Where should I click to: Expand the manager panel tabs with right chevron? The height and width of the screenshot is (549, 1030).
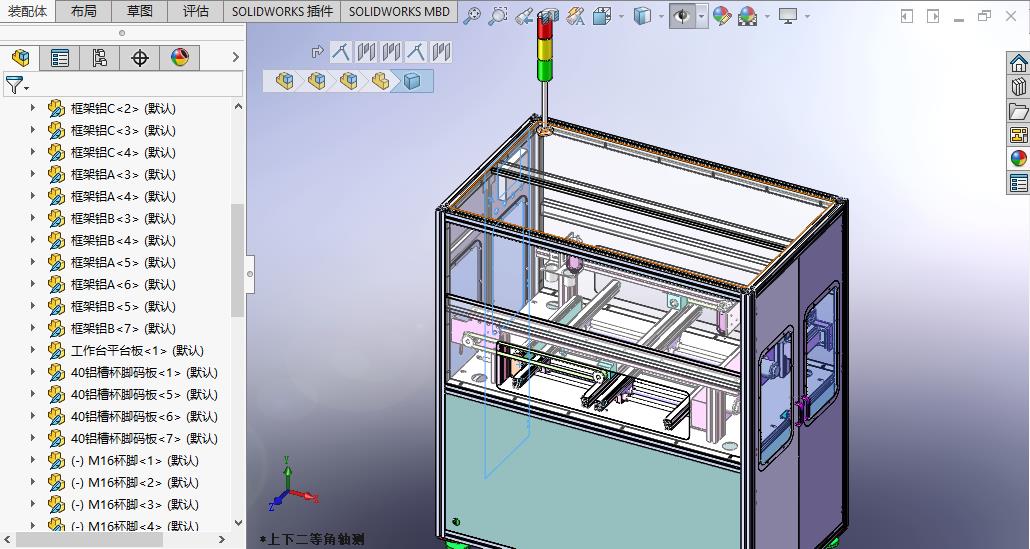point(236,58)
